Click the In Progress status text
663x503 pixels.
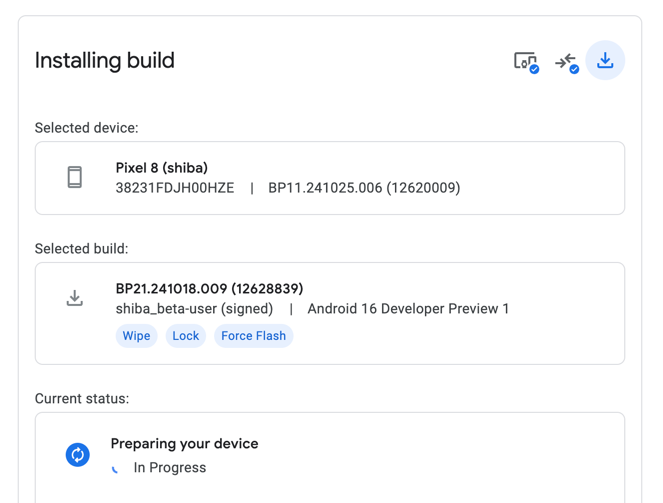(170, 468)
